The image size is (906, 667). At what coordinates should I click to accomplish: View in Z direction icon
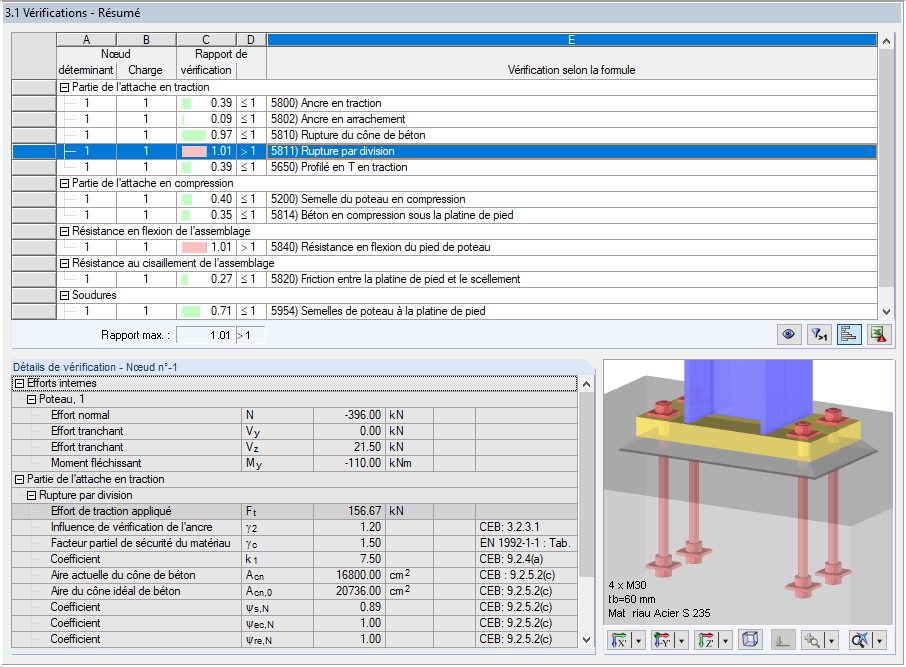point(706,640)
